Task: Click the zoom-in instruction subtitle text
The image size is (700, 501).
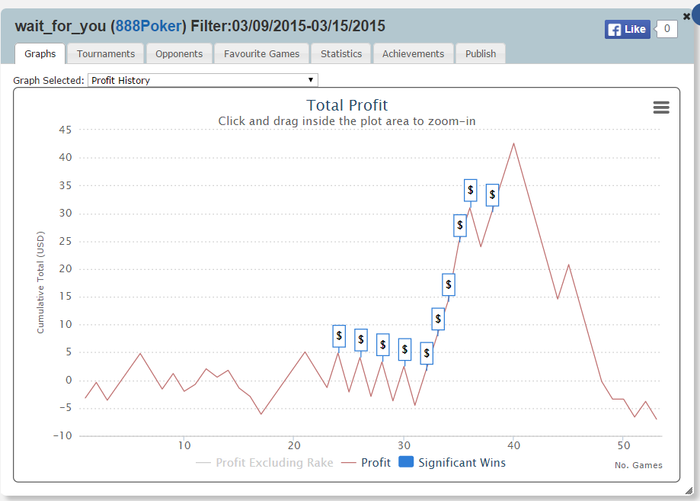Action: 347,121
